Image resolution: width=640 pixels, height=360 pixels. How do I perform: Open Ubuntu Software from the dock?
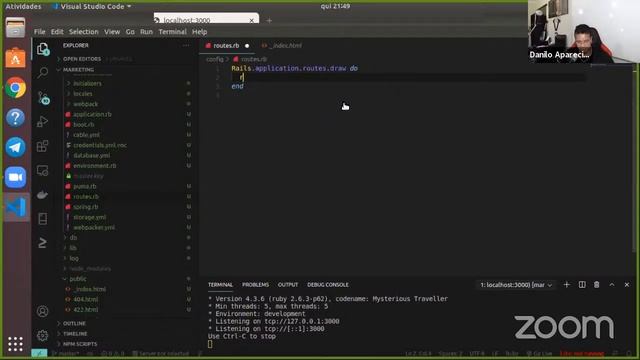[x=16, y=58]
